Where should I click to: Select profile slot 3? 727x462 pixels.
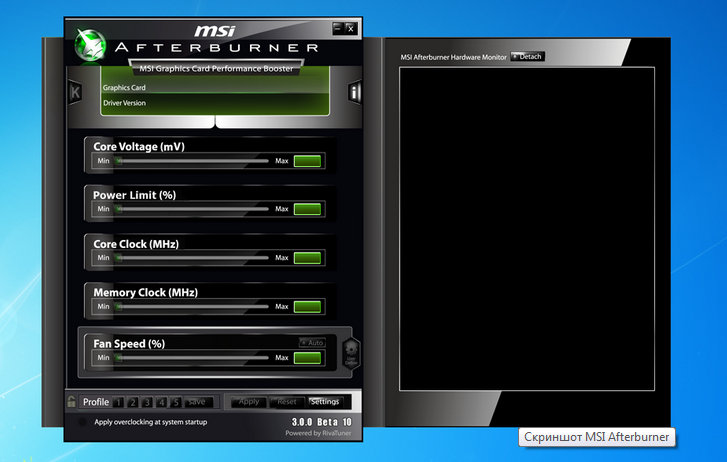pyautogui.click(x=147, y=402)
